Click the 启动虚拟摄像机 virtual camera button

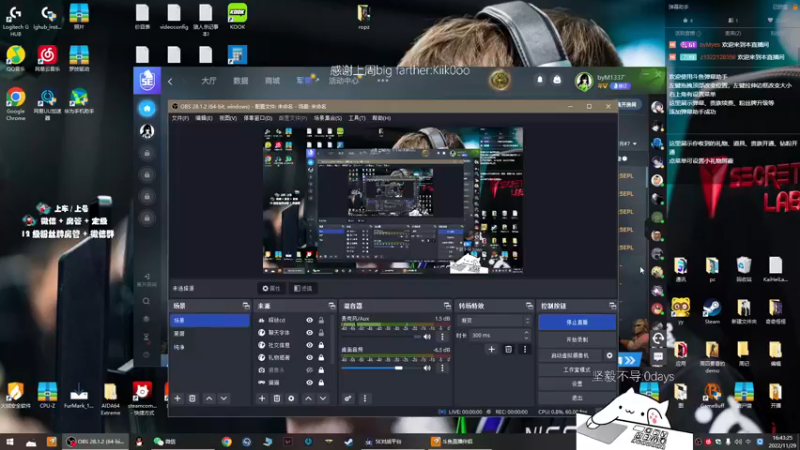570,355
